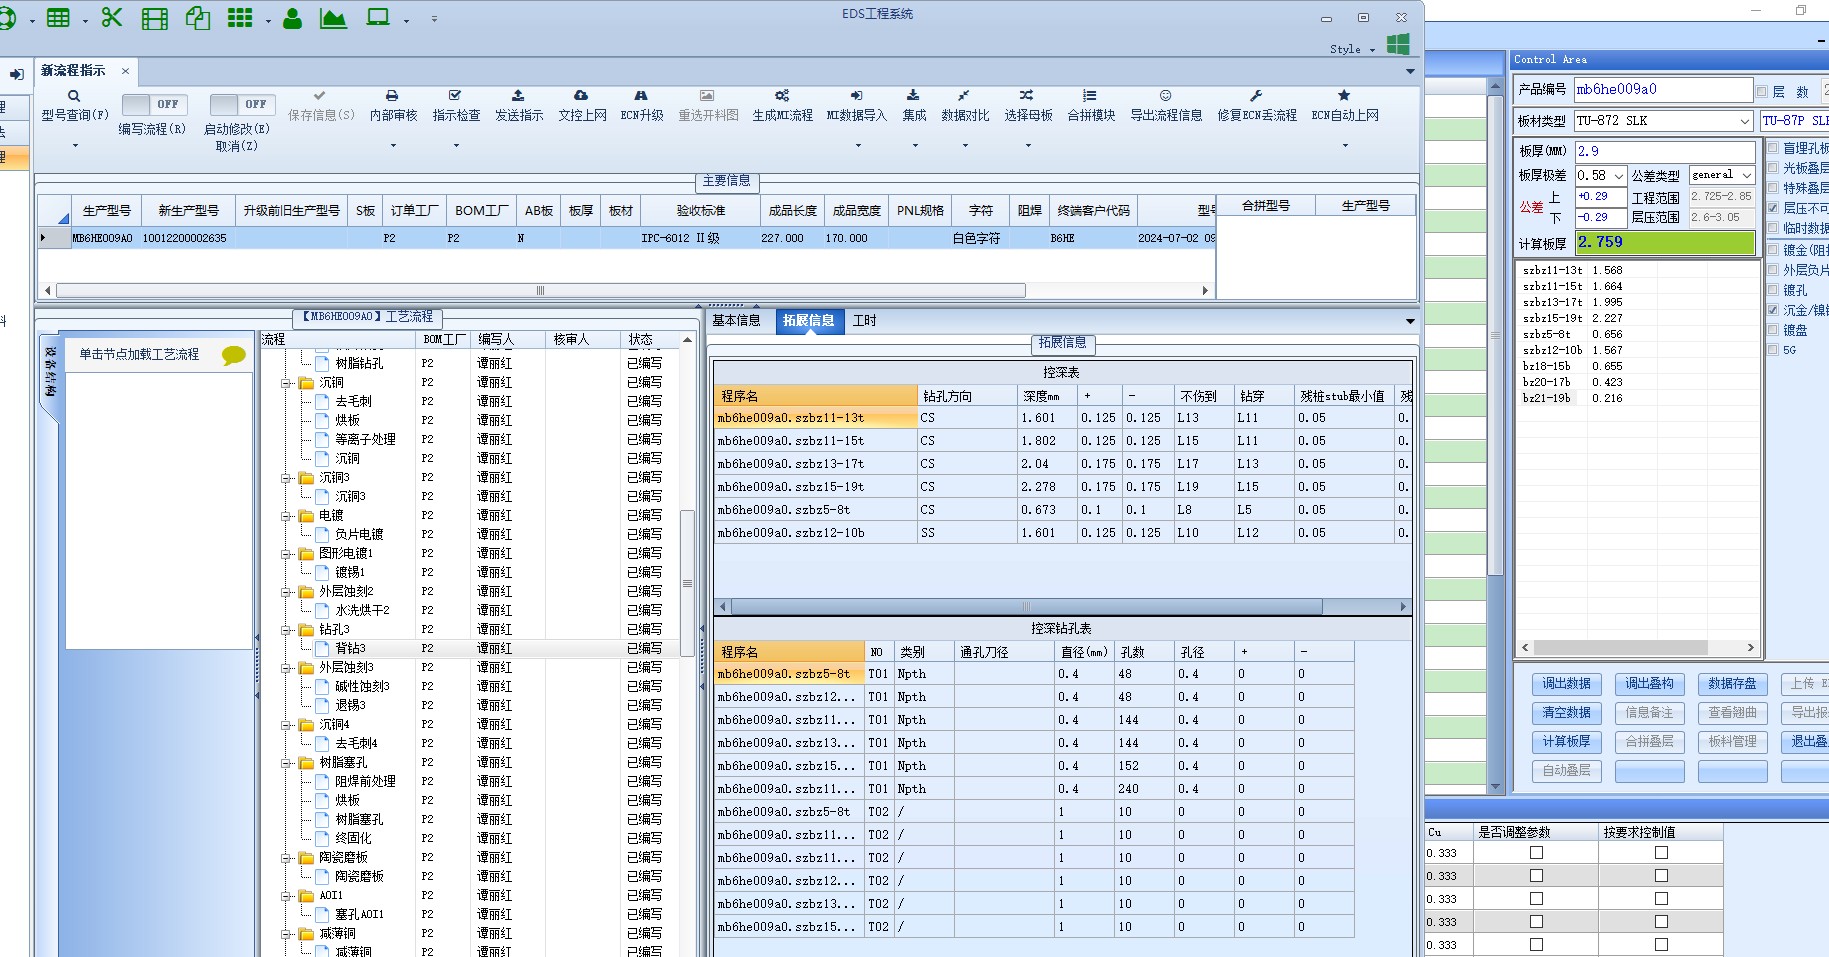1829x957 pixels.
Task: Open the 板材类型 TU-872 SLK dropdown
Action: [x=1744, y=121]
